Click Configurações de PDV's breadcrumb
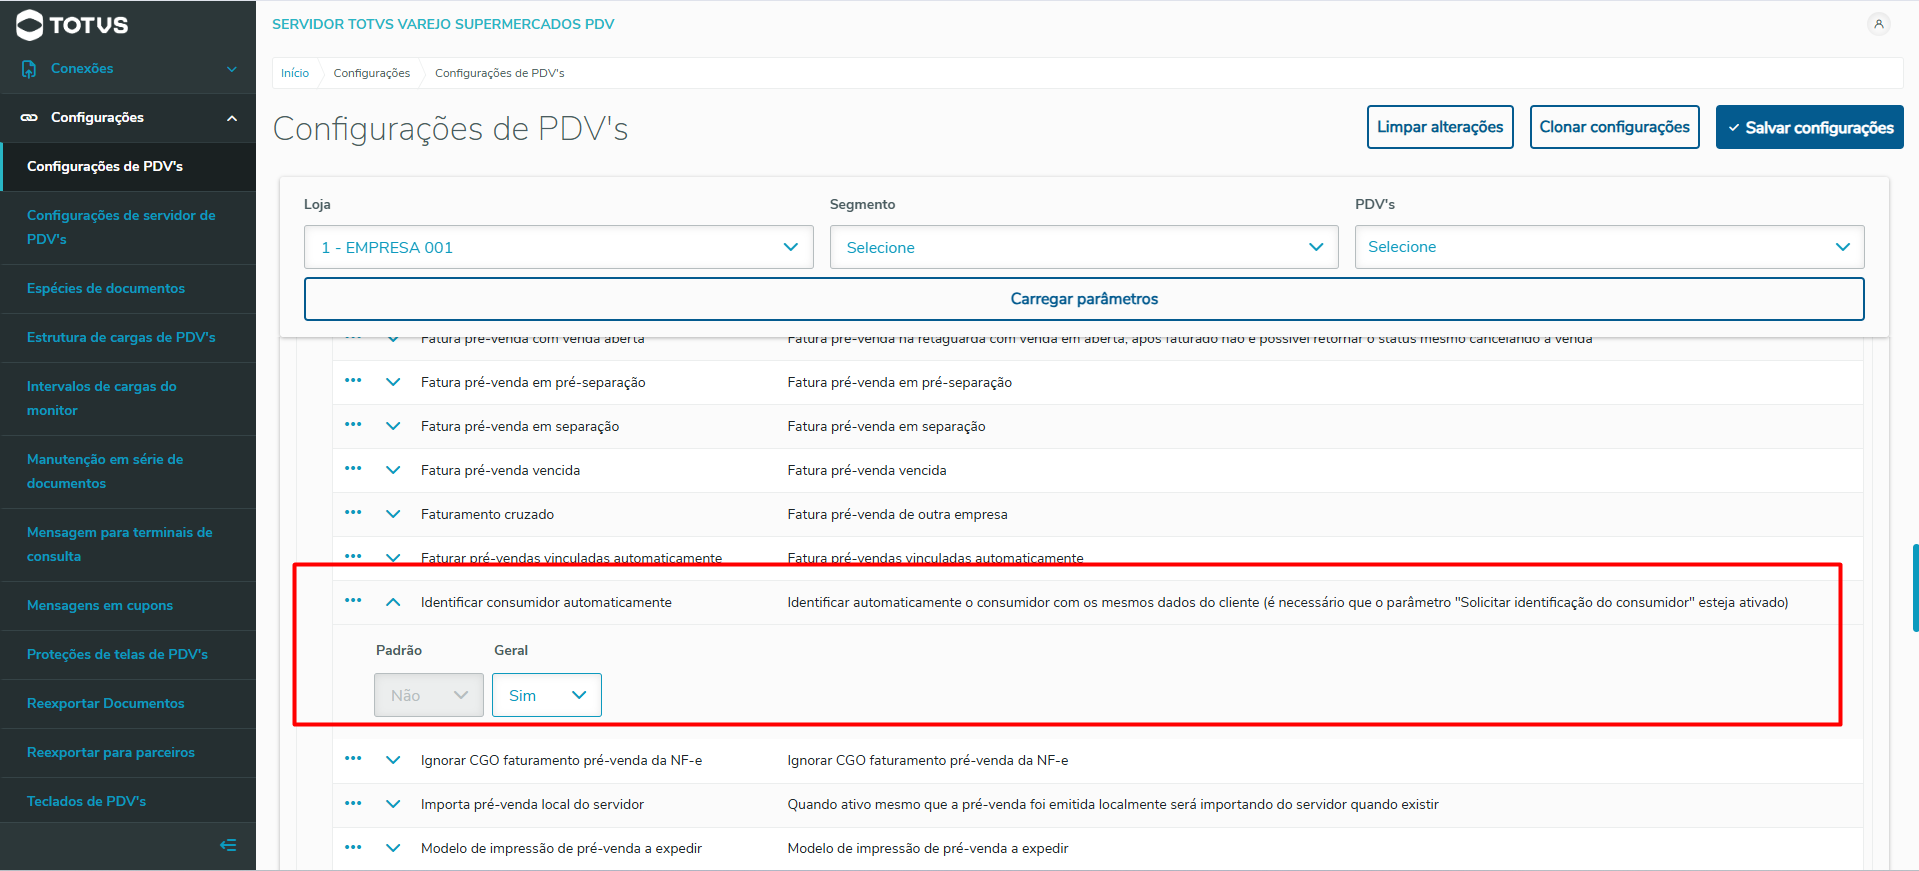The width and height of the screenshot is (1919, 871). click(500, 73)
